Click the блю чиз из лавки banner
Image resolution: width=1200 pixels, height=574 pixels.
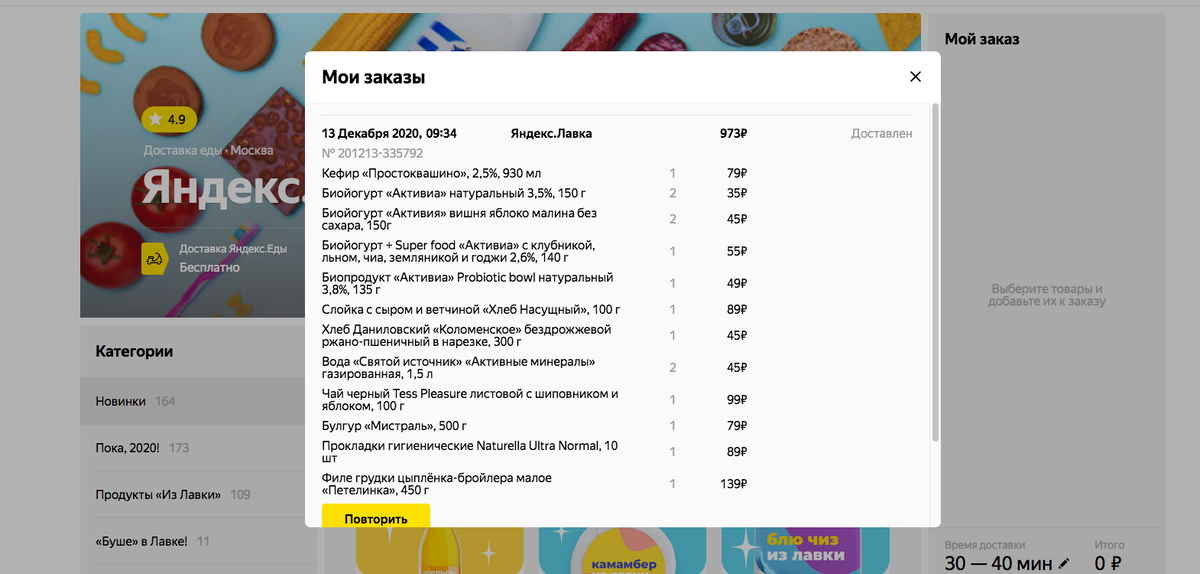point(807,550)
